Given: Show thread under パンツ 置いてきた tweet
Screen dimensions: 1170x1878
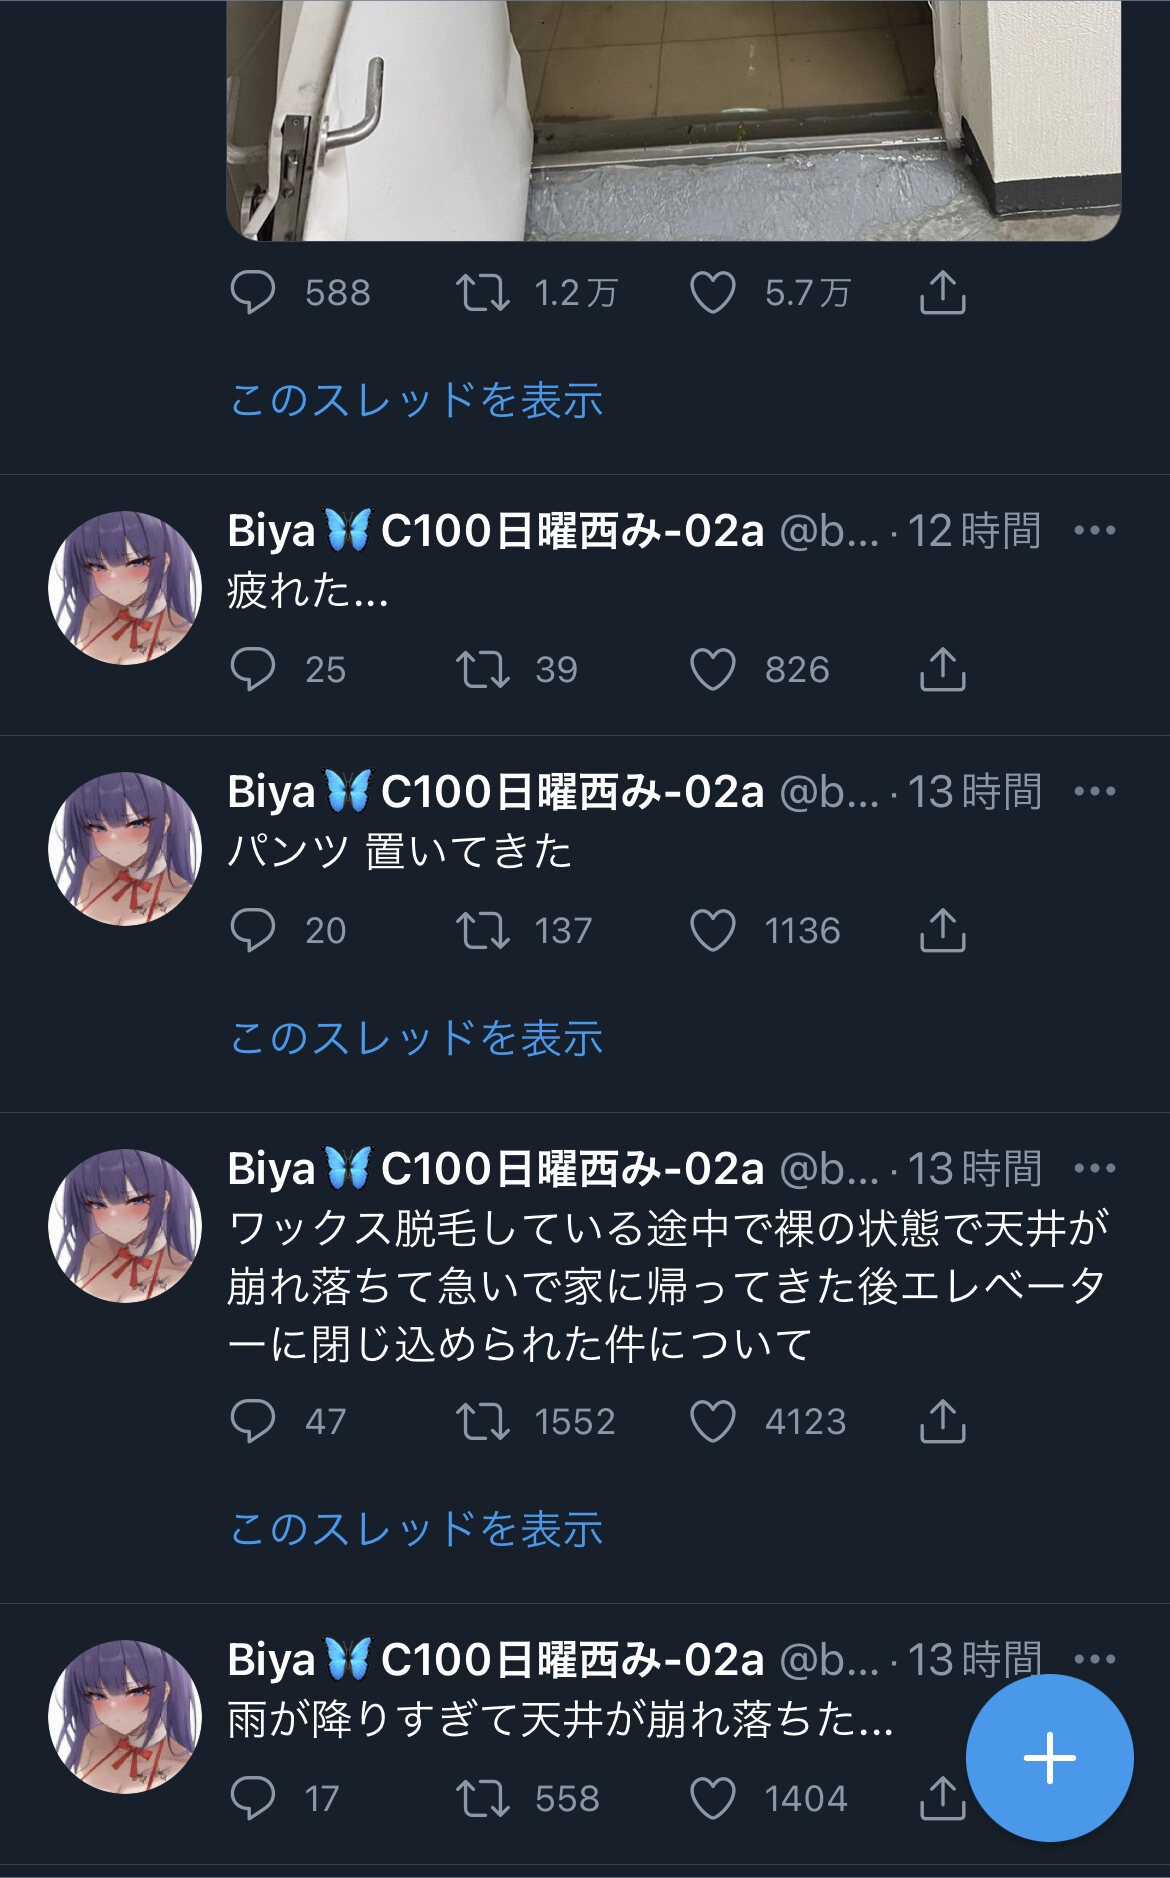Looking at the screenshot, I should tap(416, 1038).
